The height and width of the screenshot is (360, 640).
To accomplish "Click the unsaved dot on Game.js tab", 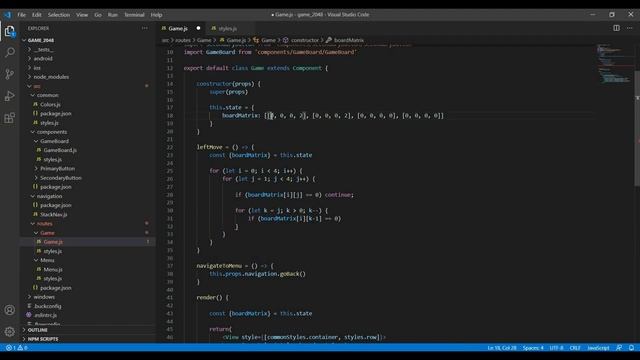I will coord(198,28).
